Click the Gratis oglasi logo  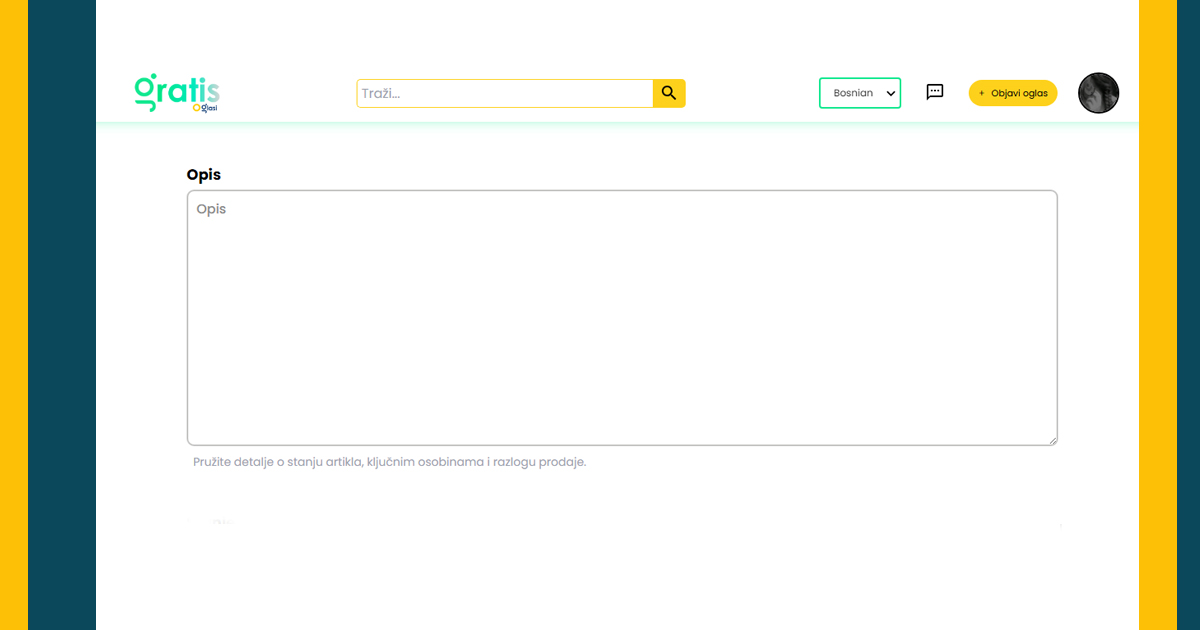177,93
